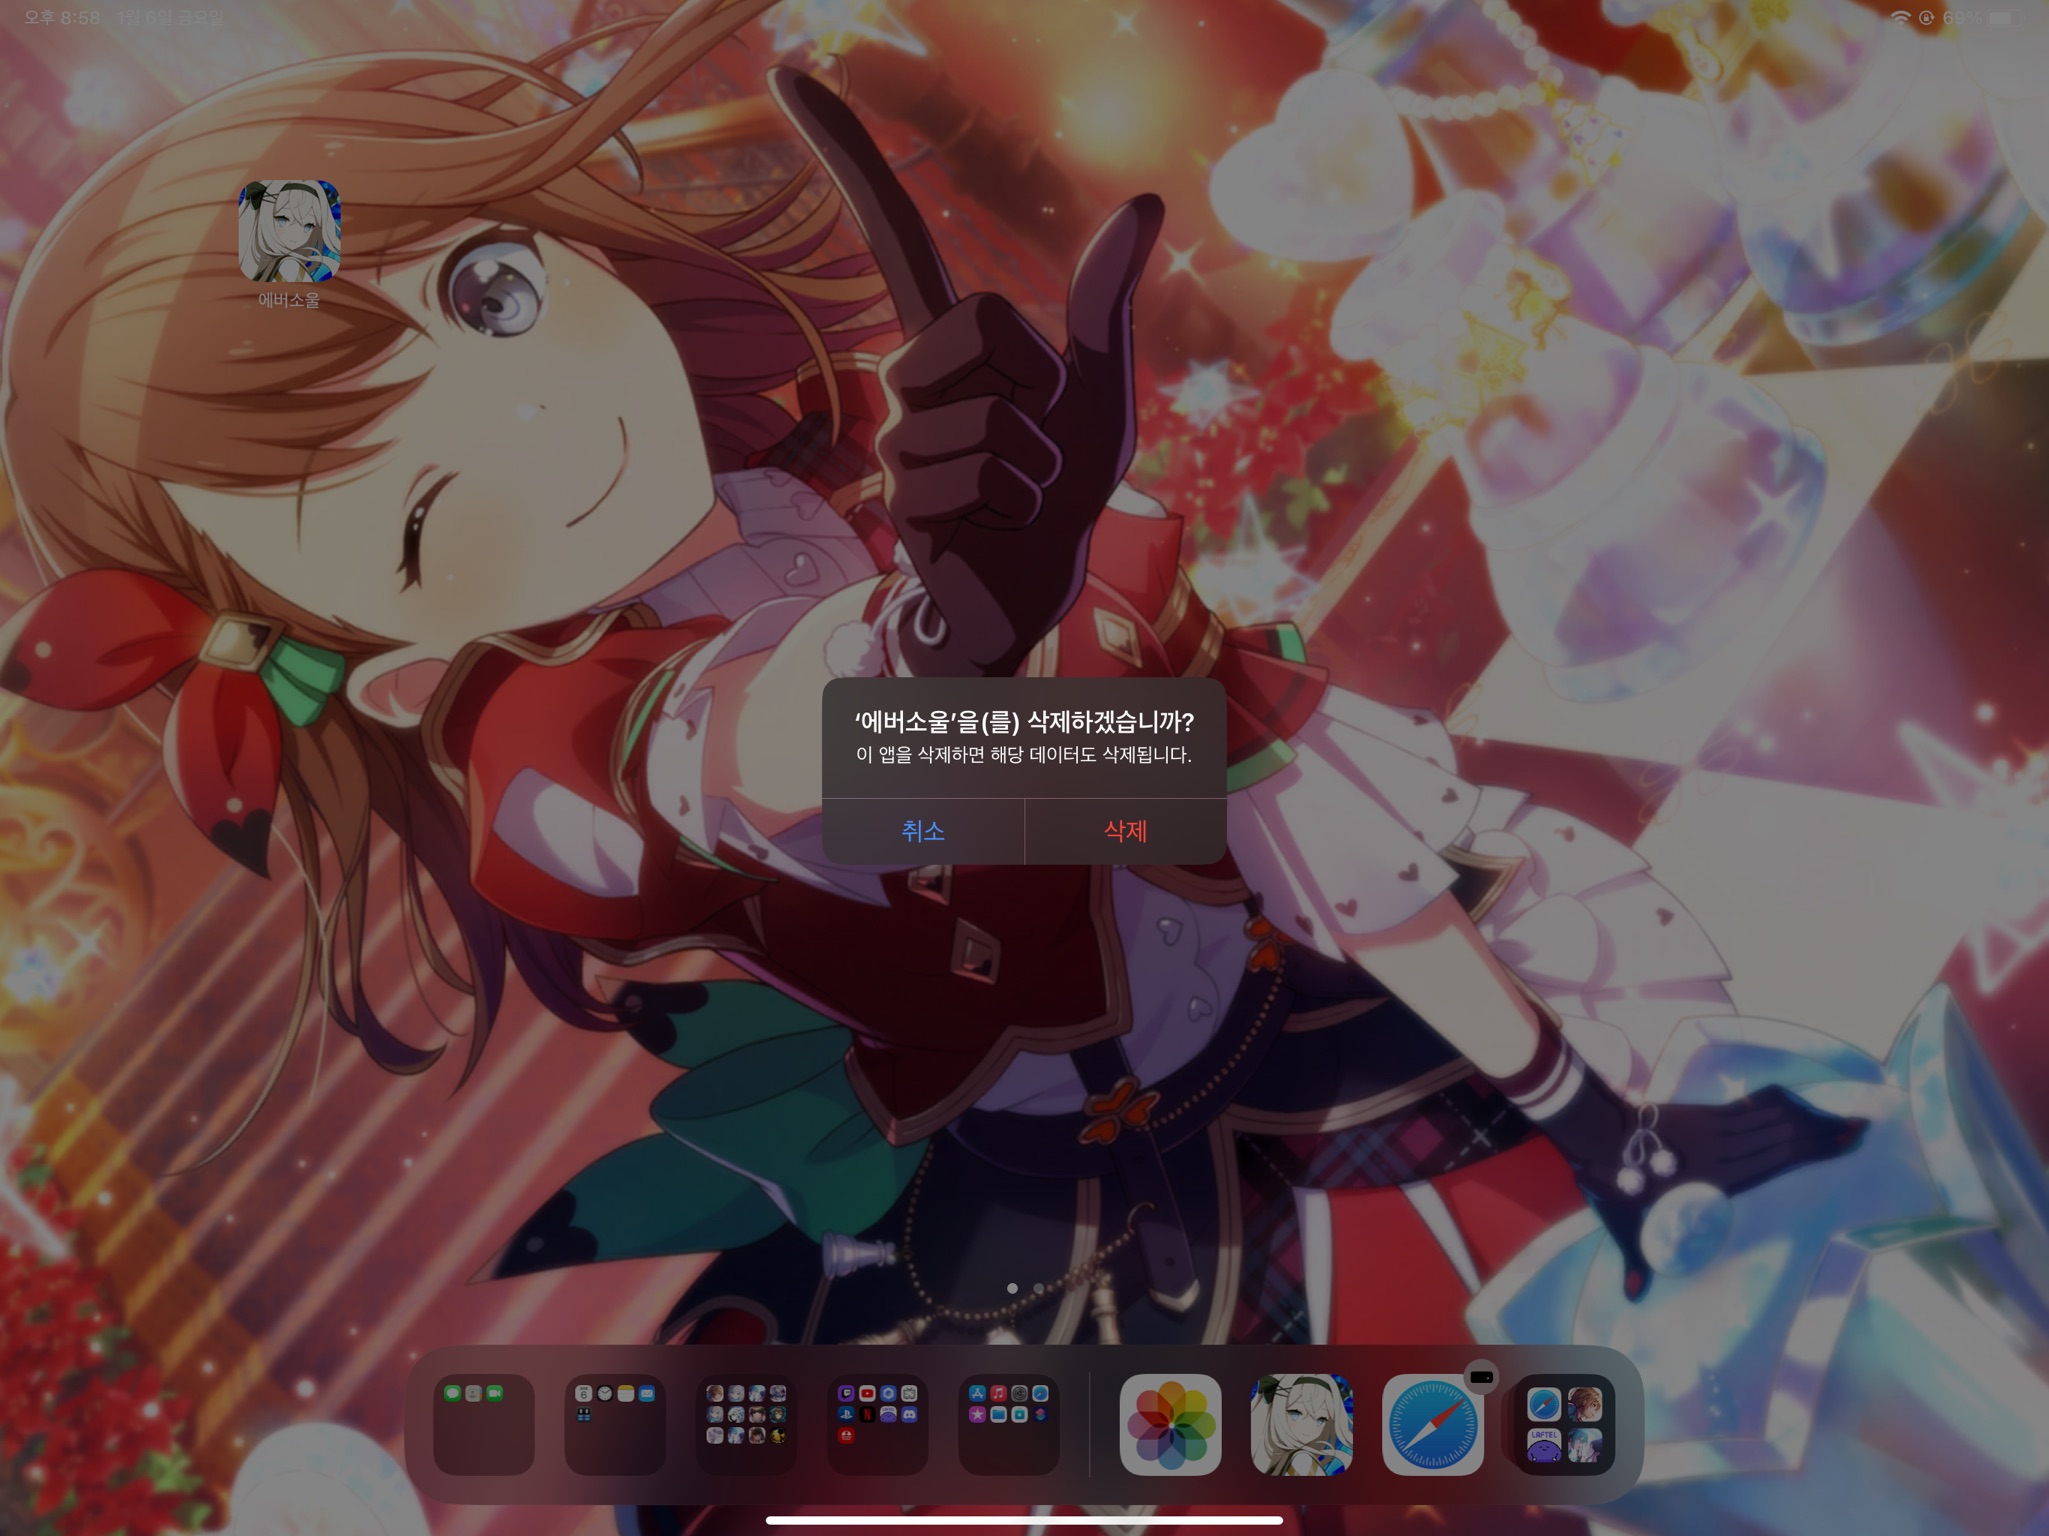Tap the home indicator bar at bottom

coord(1024,1520)
